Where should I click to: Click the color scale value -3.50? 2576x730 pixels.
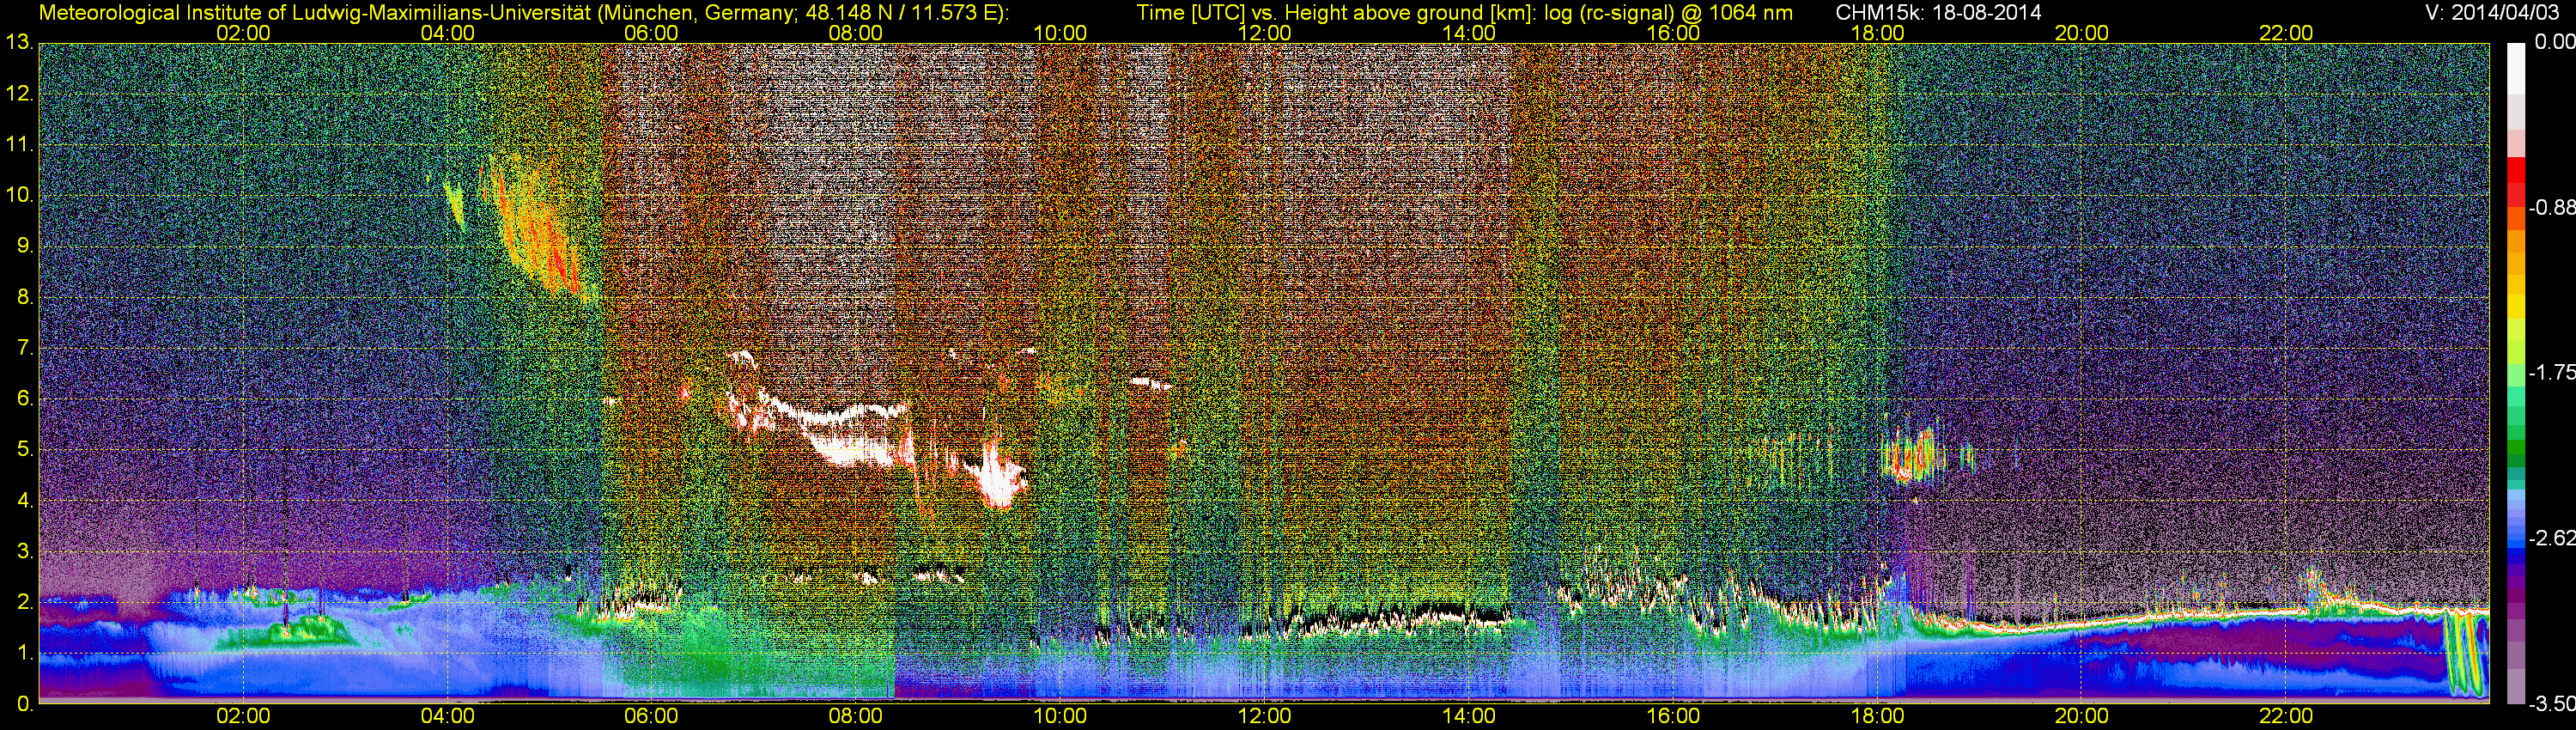click(x=2551, y=704)
